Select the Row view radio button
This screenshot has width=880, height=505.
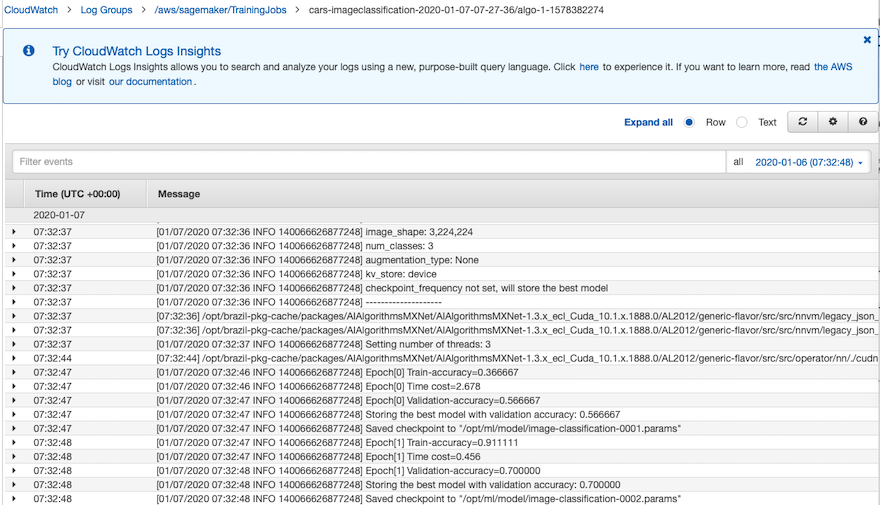689,122
